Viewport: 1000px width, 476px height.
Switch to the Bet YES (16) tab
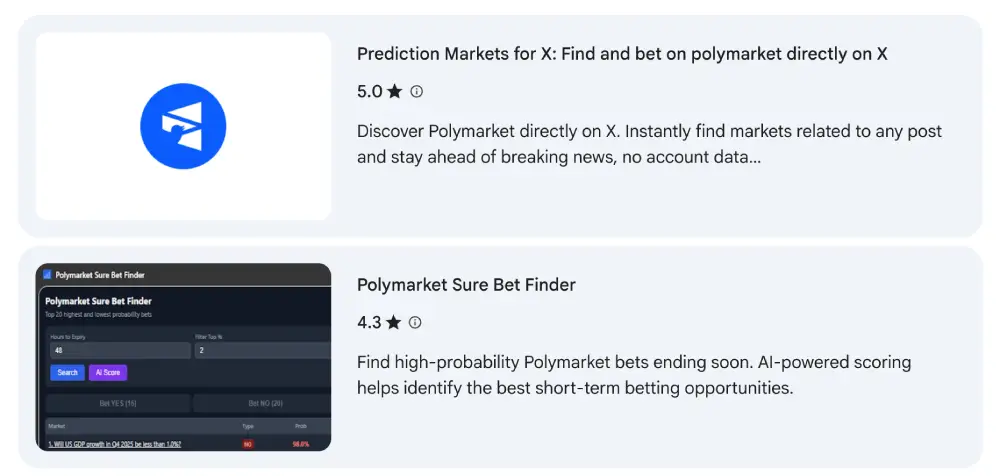click(x=118, y=403)
